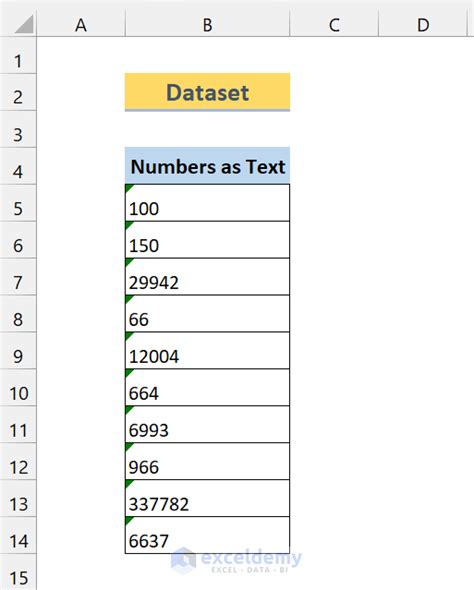Screen dimensions: 474x590
Task: Select the cell containing 12004
Action: click(207, 350)
